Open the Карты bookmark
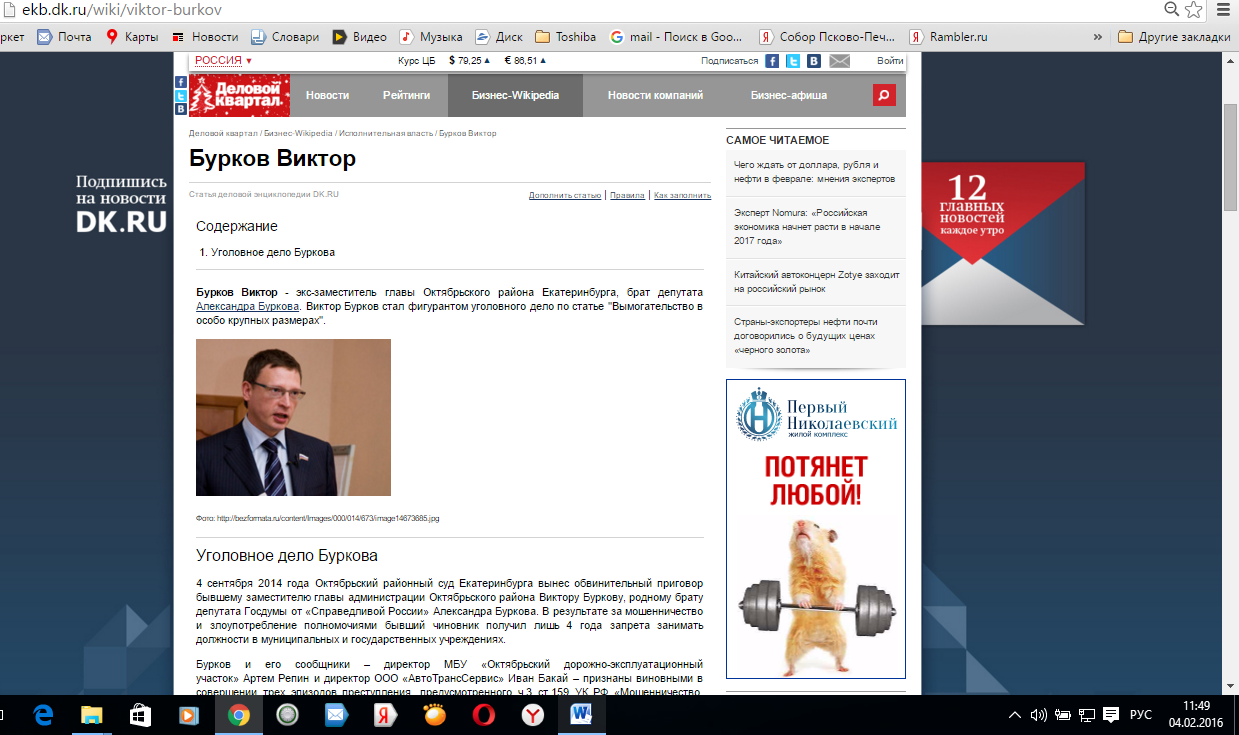The height and width of the screenshot is (735, 1239). point(132,37)
